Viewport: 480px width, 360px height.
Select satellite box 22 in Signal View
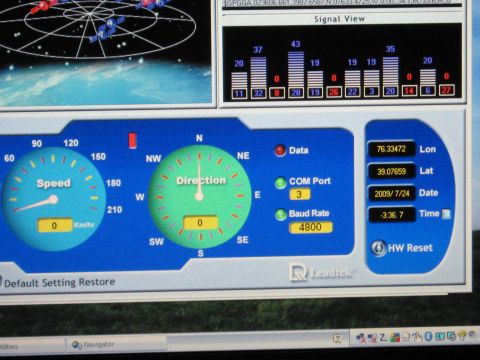coord(353,91)
